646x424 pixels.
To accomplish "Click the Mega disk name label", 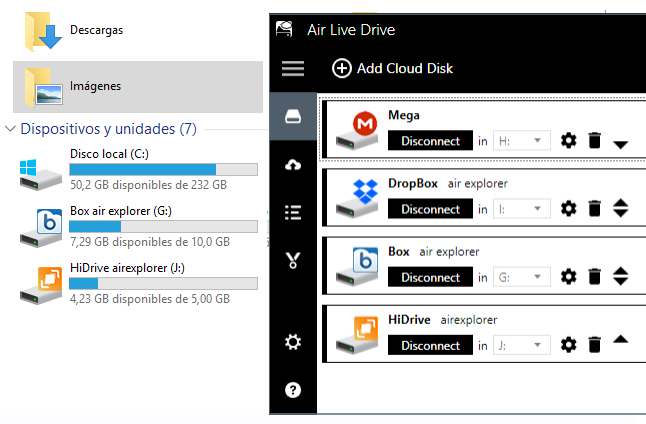I will tap(404, 115).
